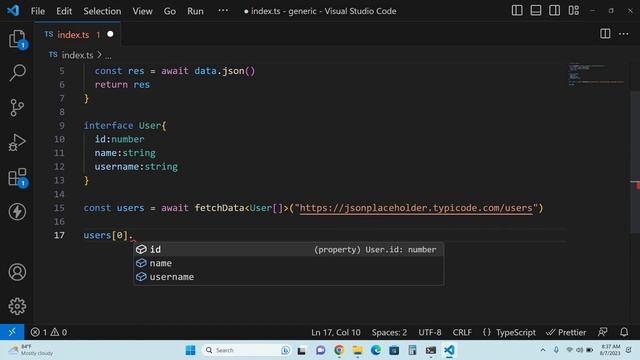The width and height of the screenshot is (640, 360).
Task: Click the feedback icon in status bar
Action: (603, 332)
